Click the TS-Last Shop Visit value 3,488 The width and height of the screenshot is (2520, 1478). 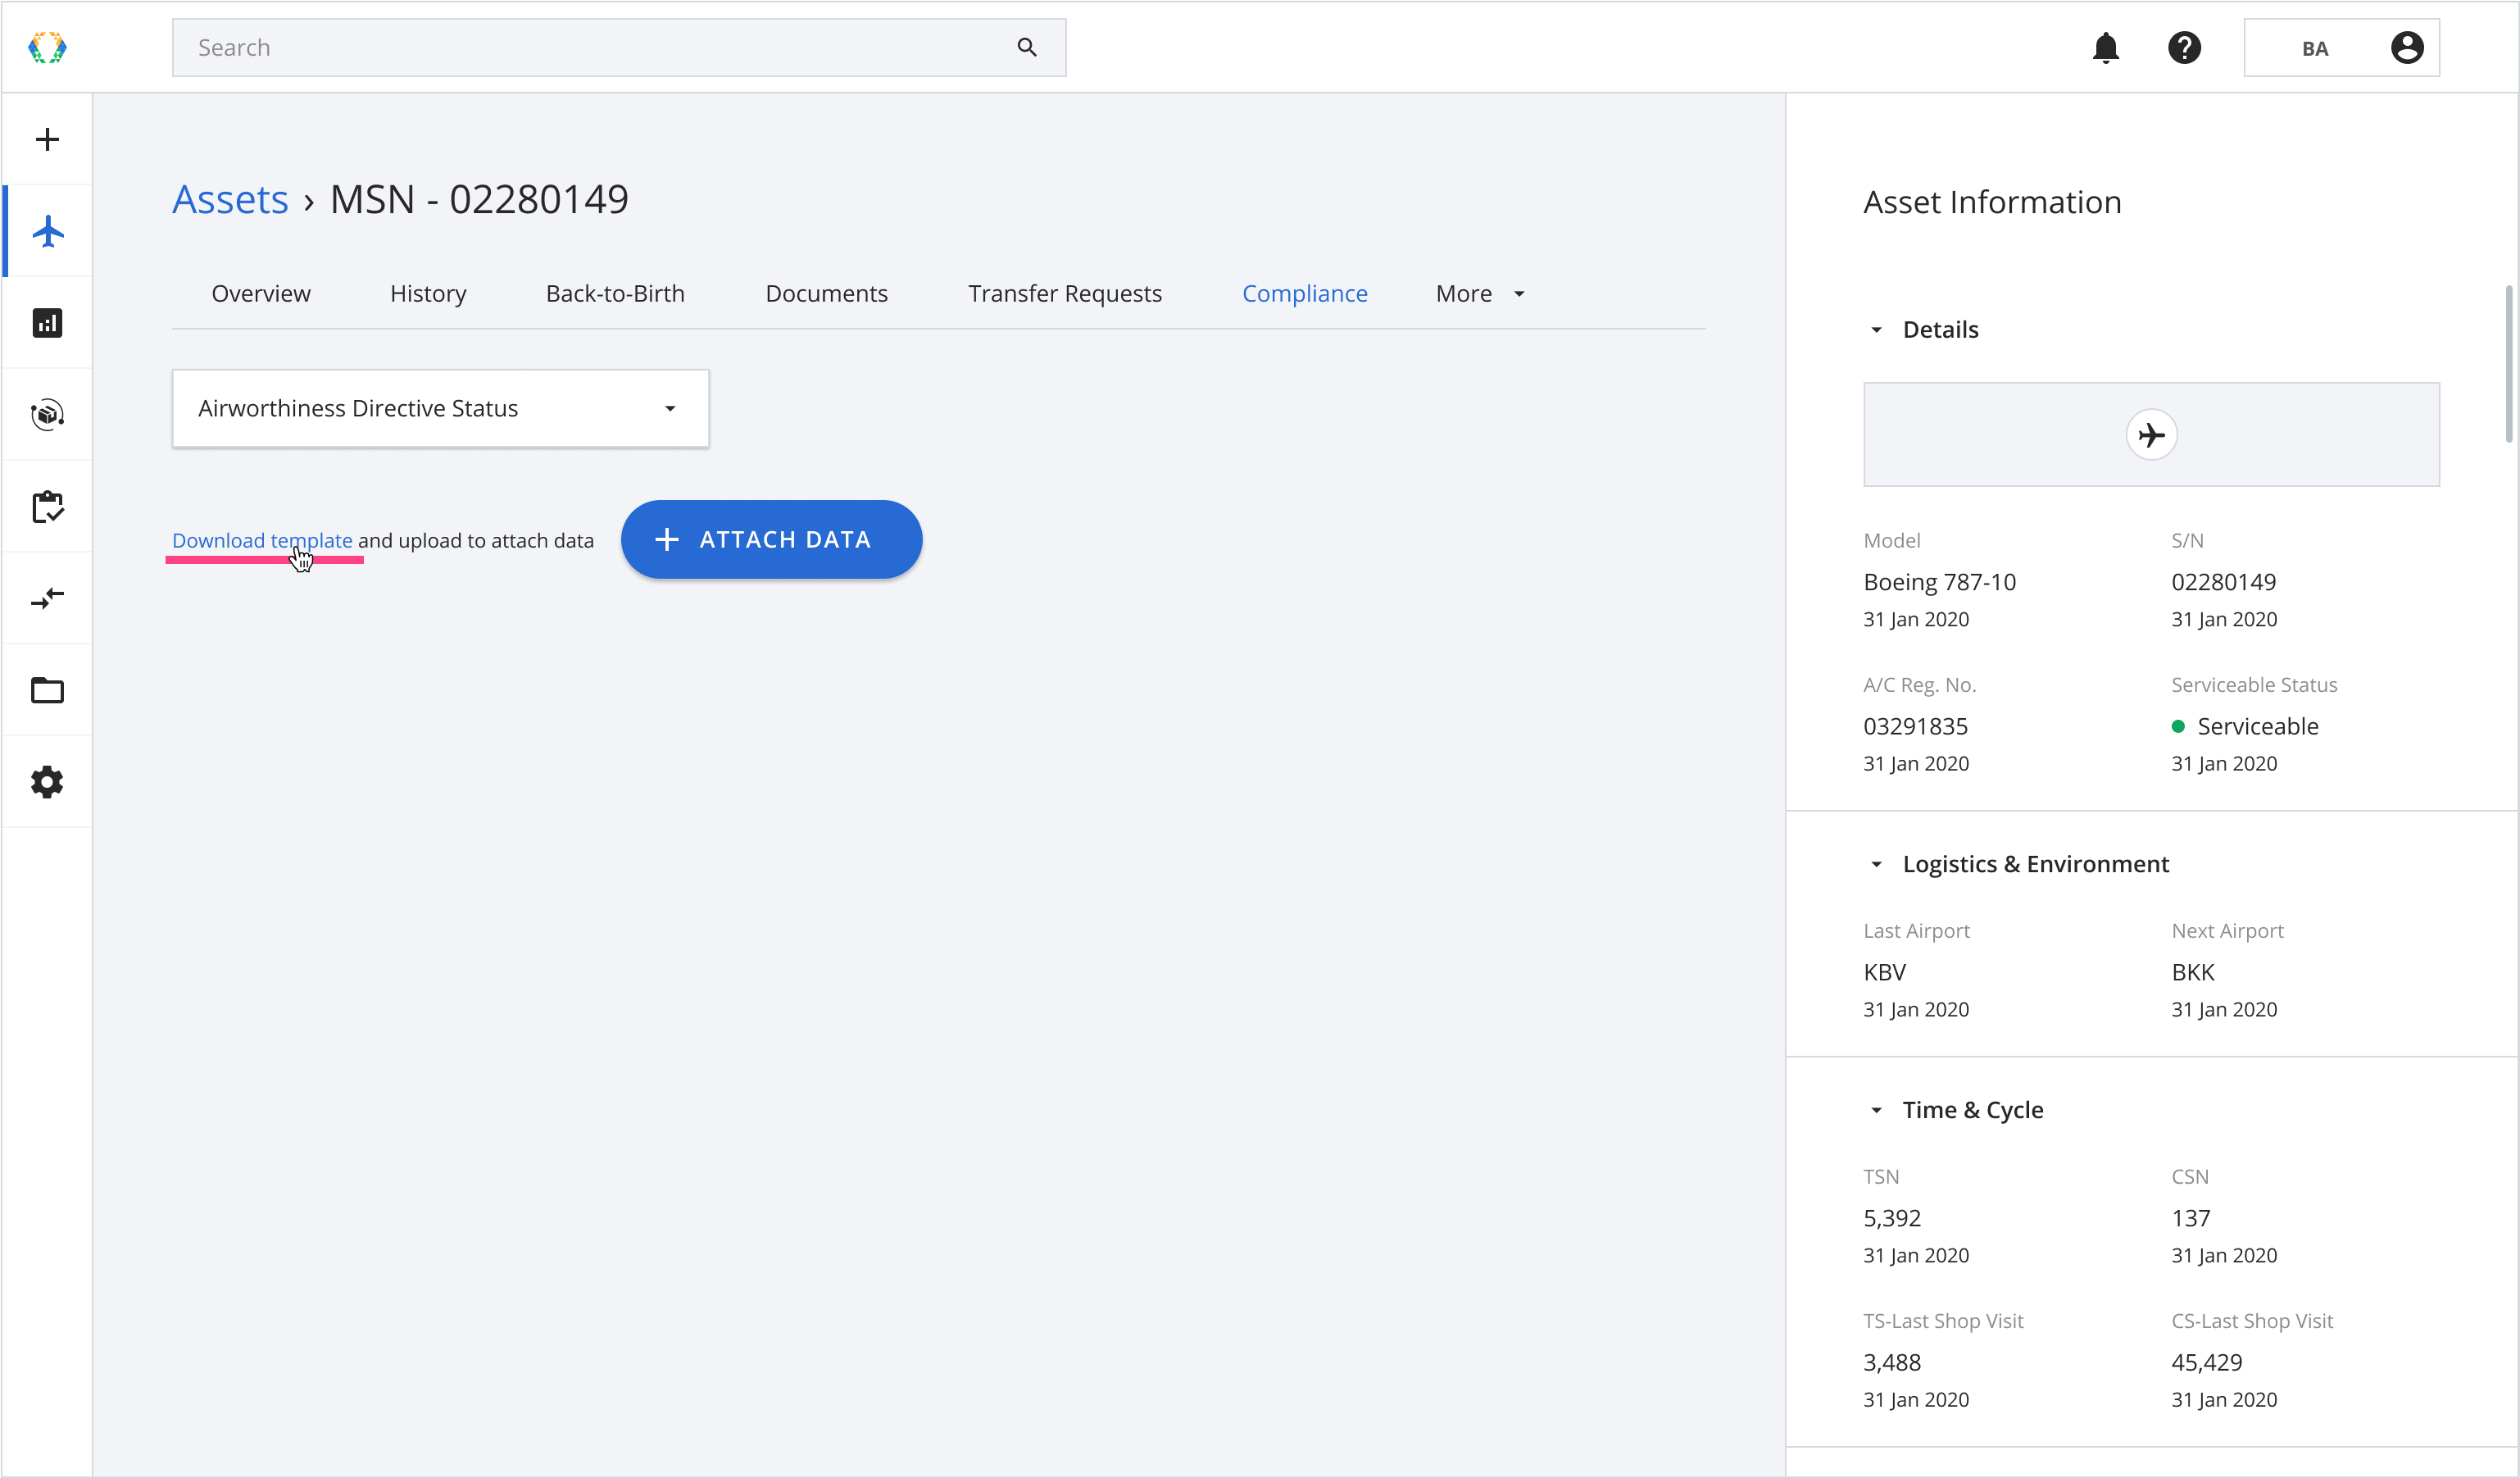pyautogui.click(x=1892, y=1362)
